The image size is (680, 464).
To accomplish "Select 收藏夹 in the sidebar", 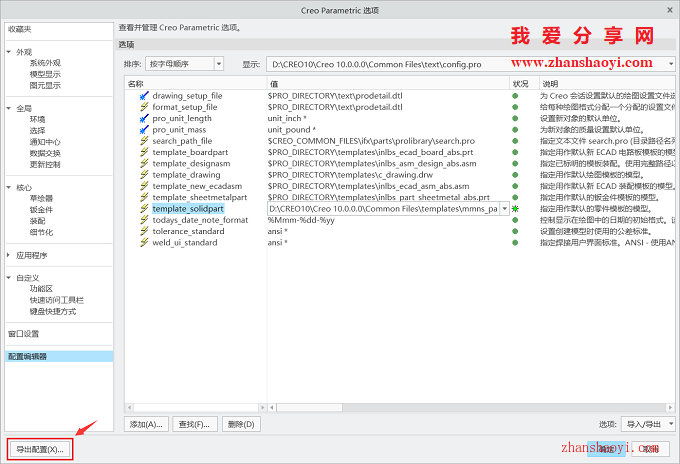I will [20, 29].
